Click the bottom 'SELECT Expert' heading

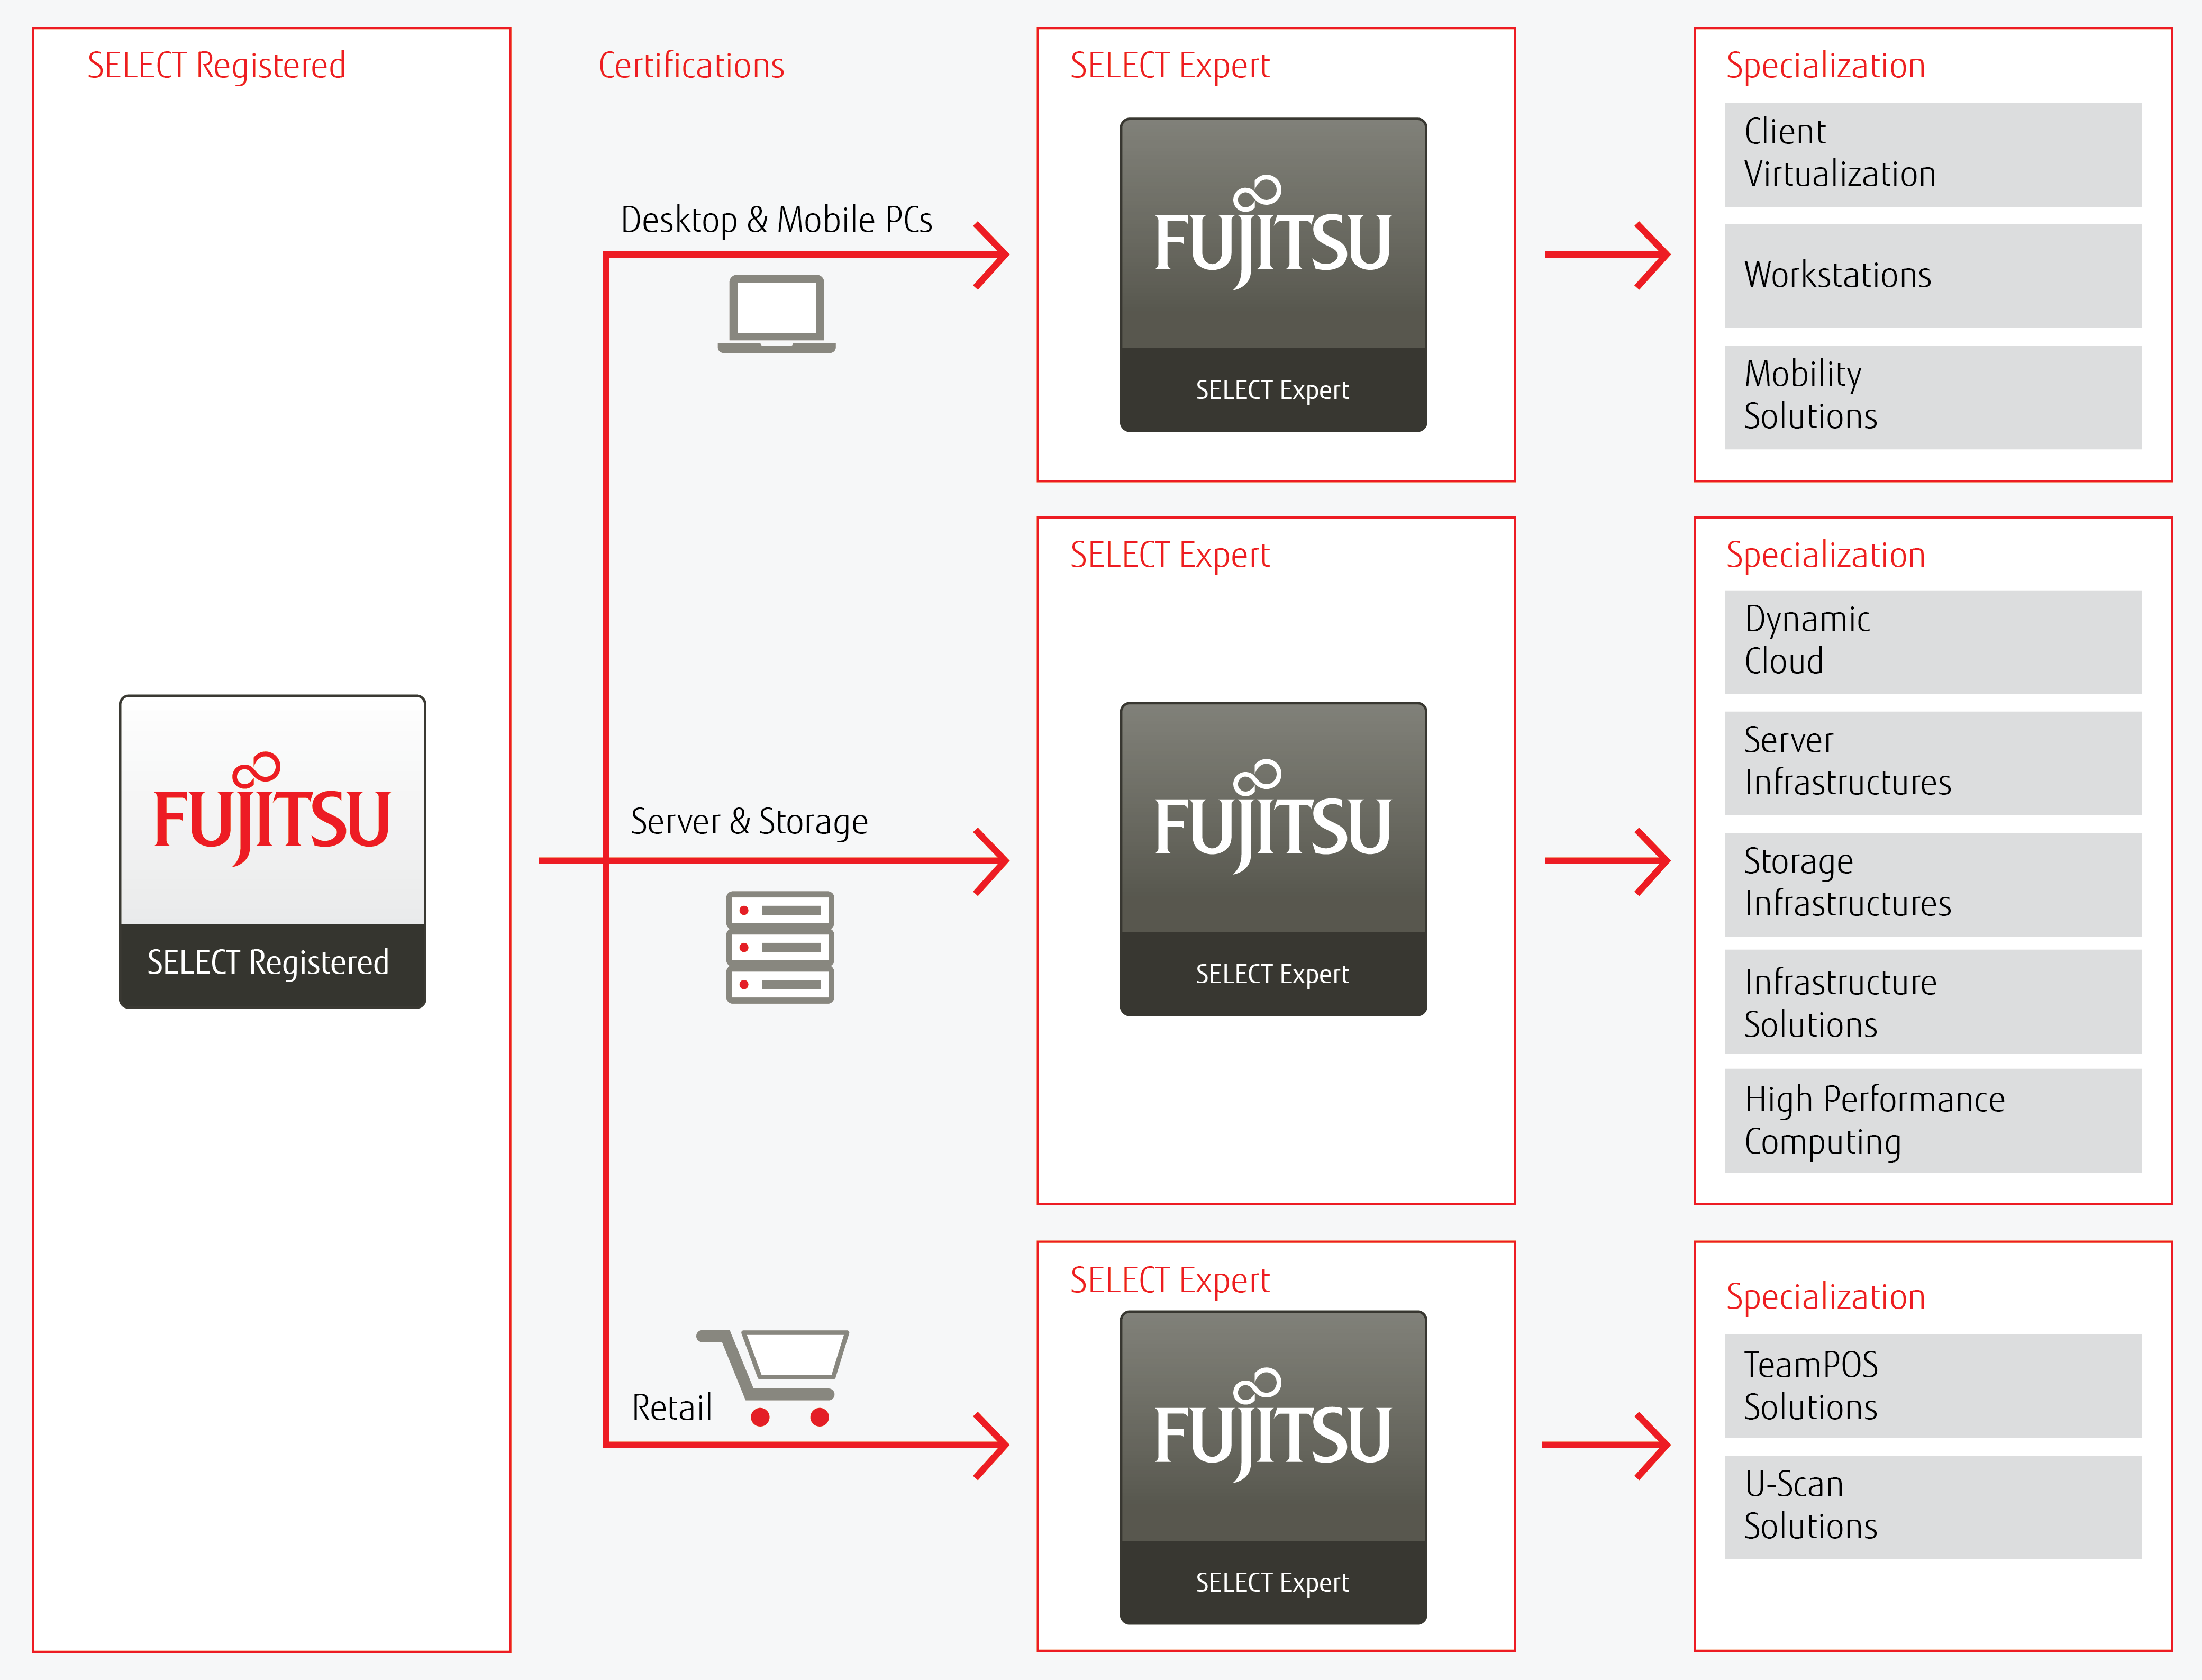(x=1170, y=1281)
